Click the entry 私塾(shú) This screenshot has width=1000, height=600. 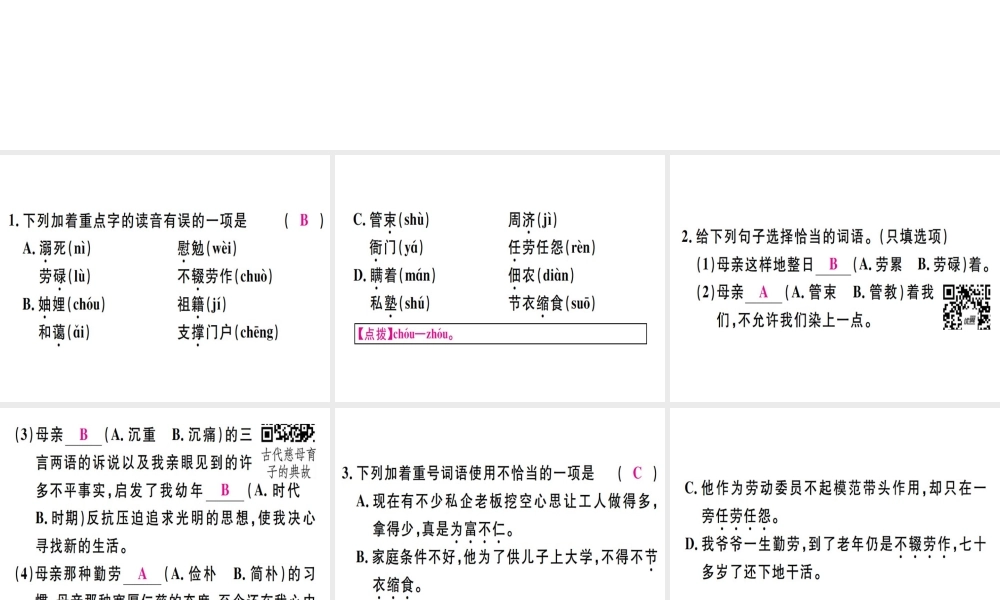click(x=400, y=304)
